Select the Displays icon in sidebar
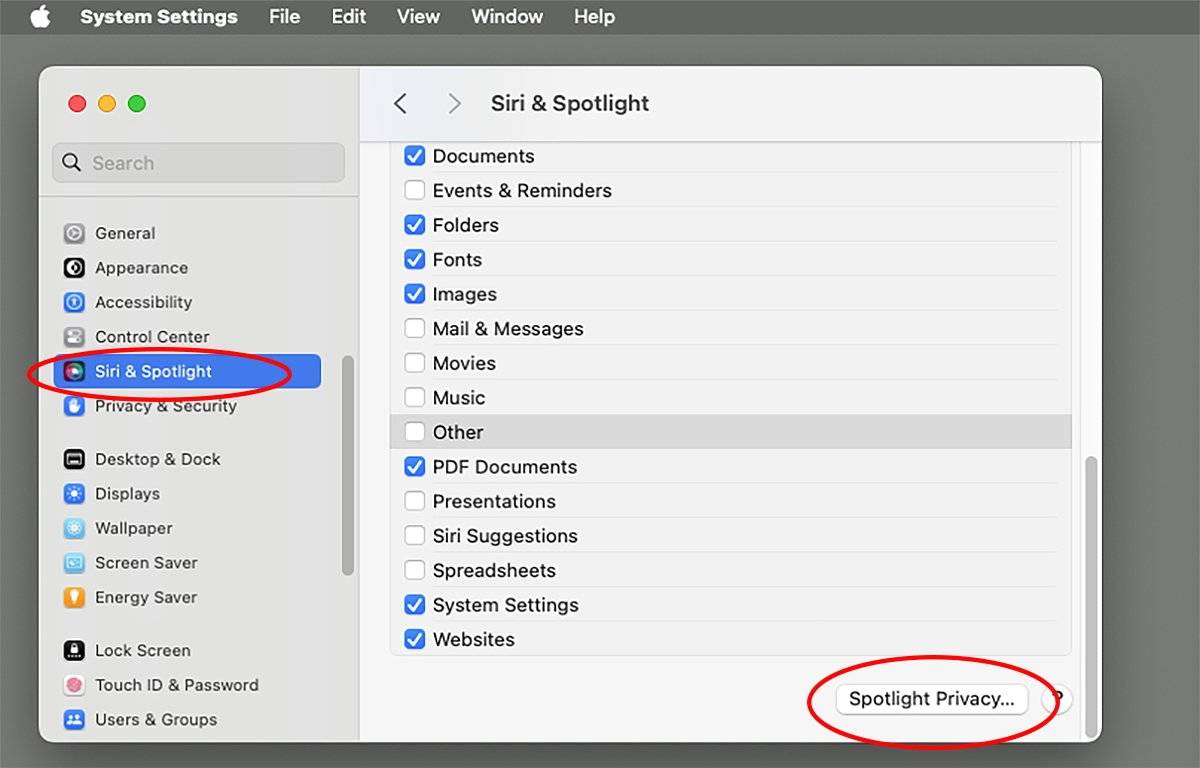This screenshot has width=1200, height=768. pyautogui.click(x=74, y=494)
